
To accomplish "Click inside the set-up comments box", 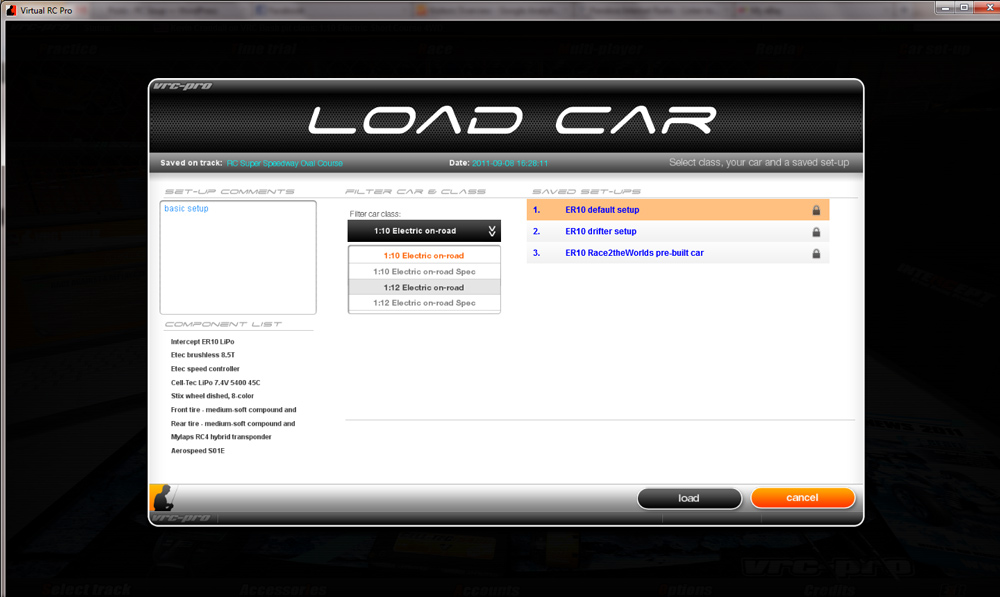I will point(238,258).
